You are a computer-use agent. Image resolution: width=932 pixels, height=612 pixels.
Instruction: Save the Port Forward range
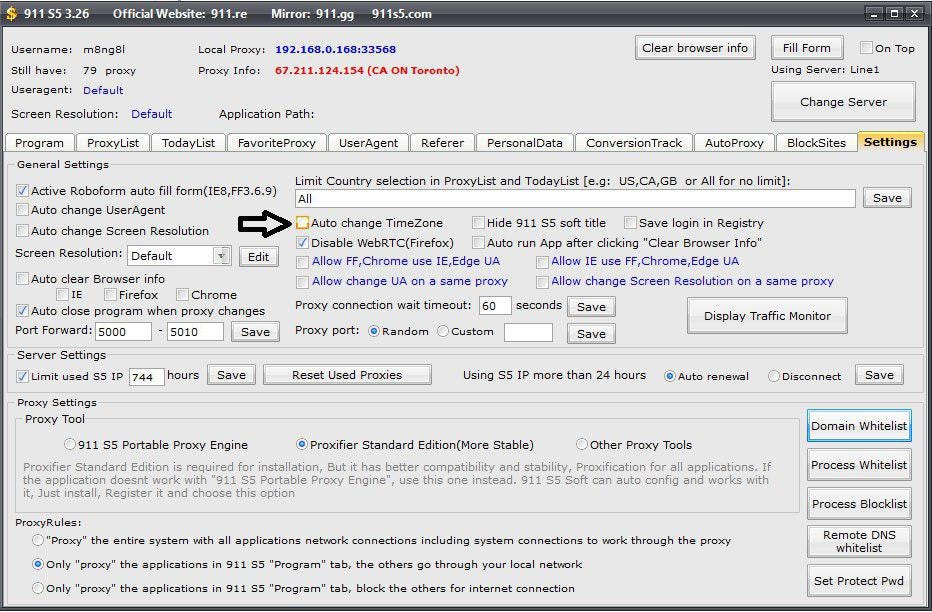255,332
